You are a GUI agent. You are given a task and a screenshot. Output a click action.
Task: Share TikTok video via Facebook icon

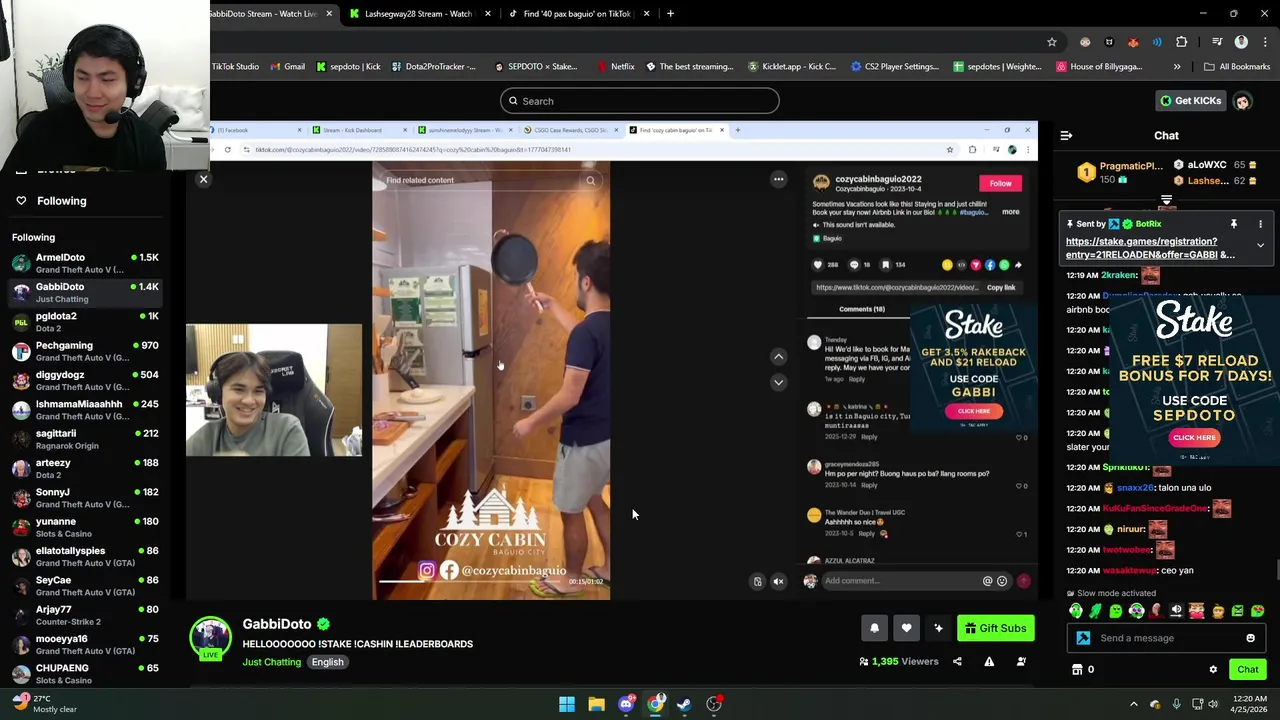[x=990, y=265]
